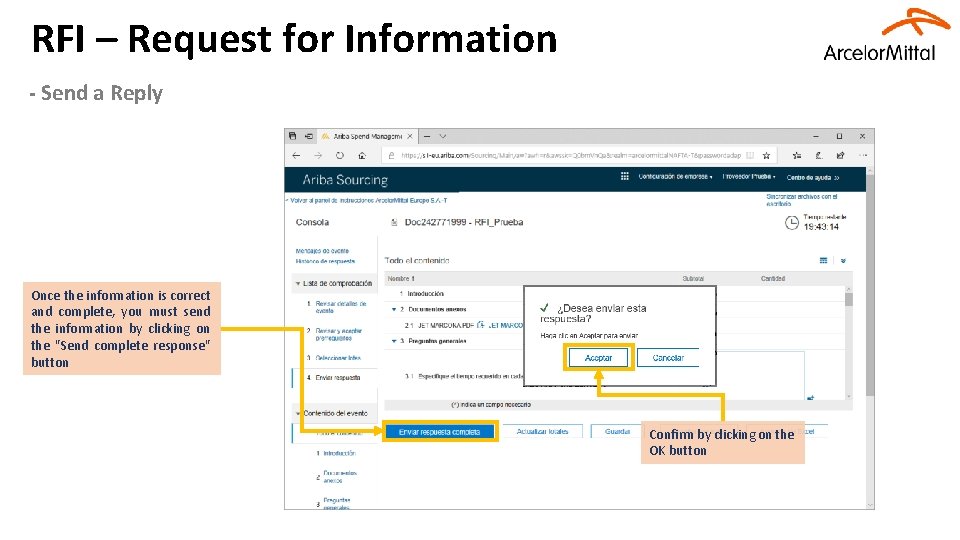The image size is (960, 540).
Task: Collapse the Lista de comprobación section
Action: (x=298, y=283)
